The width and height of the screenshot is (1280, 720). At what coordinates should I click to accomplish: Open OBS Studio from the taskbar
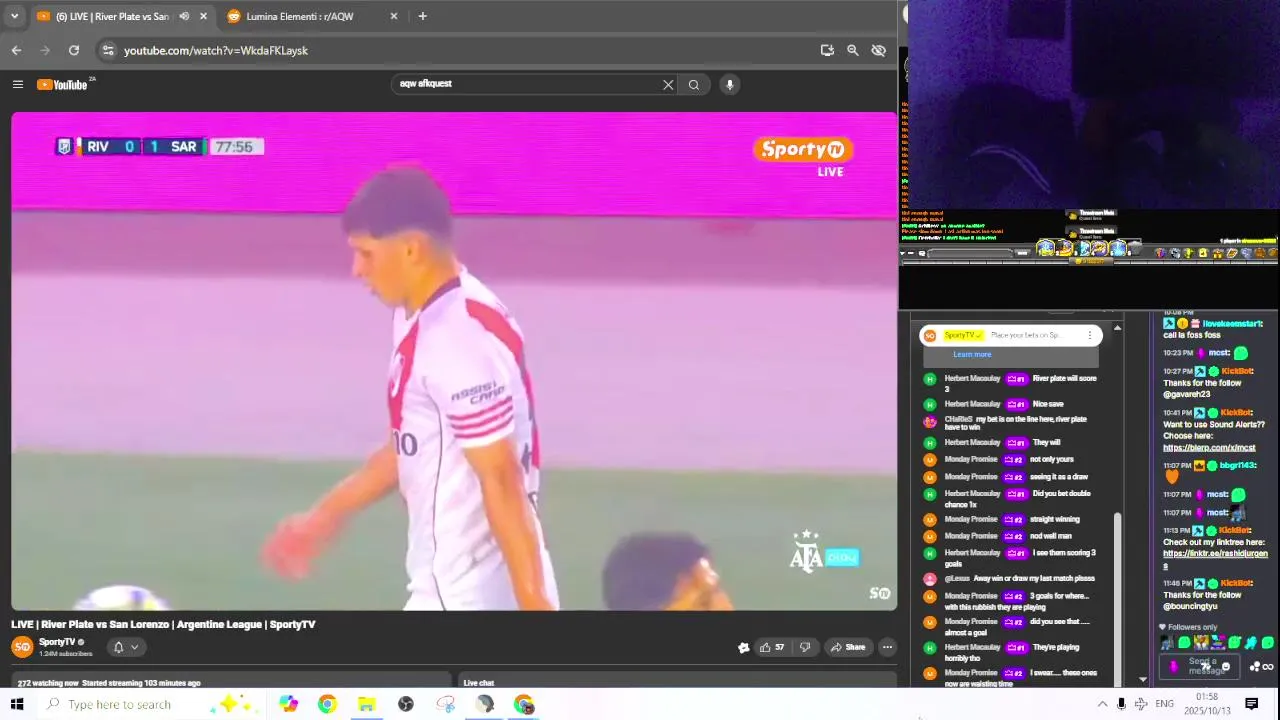406,704
